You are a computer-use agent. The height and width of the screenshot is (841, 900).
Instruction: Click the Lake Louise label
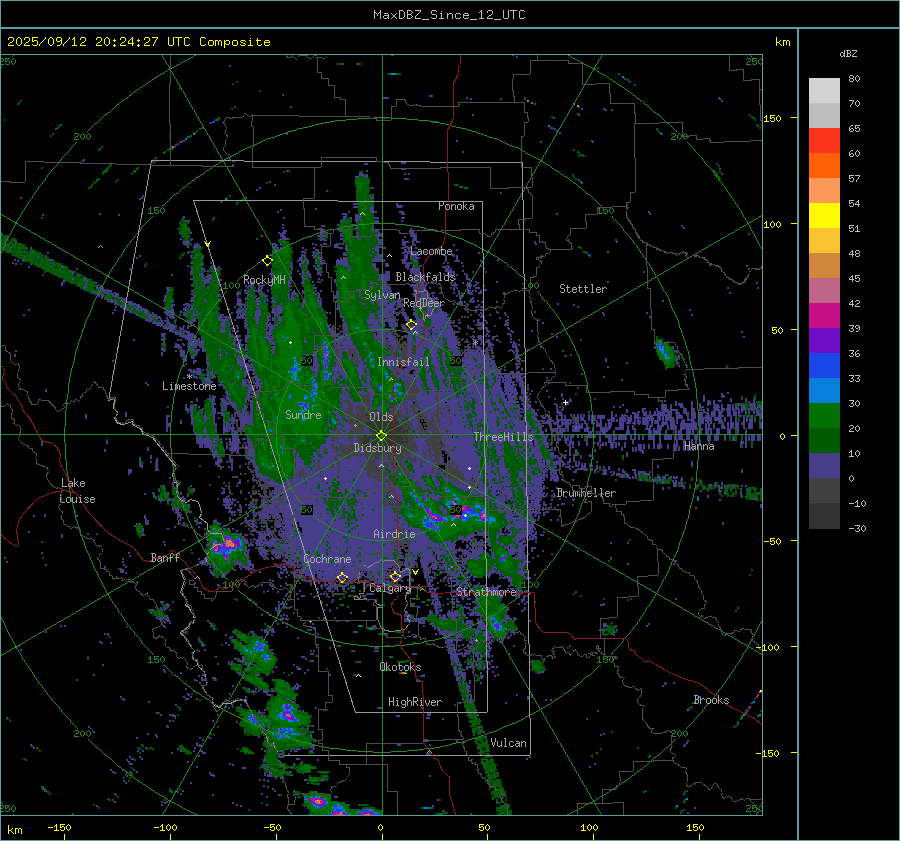click(x=77, y=491)
